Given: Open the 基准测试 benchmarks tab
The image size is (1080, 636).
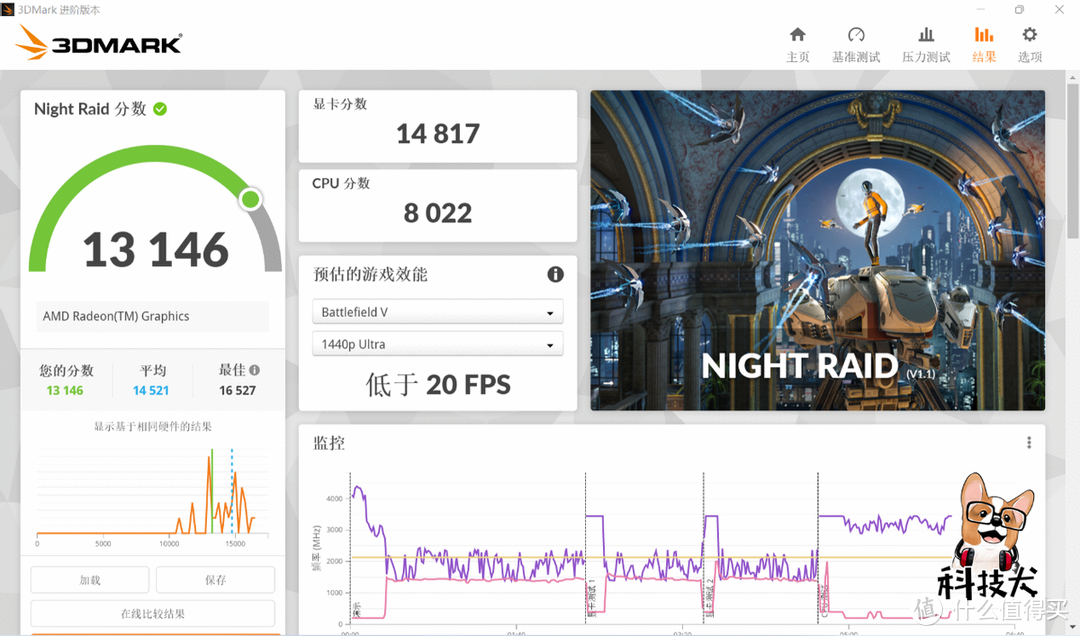Looking at the screenshot, I should 856,44.
